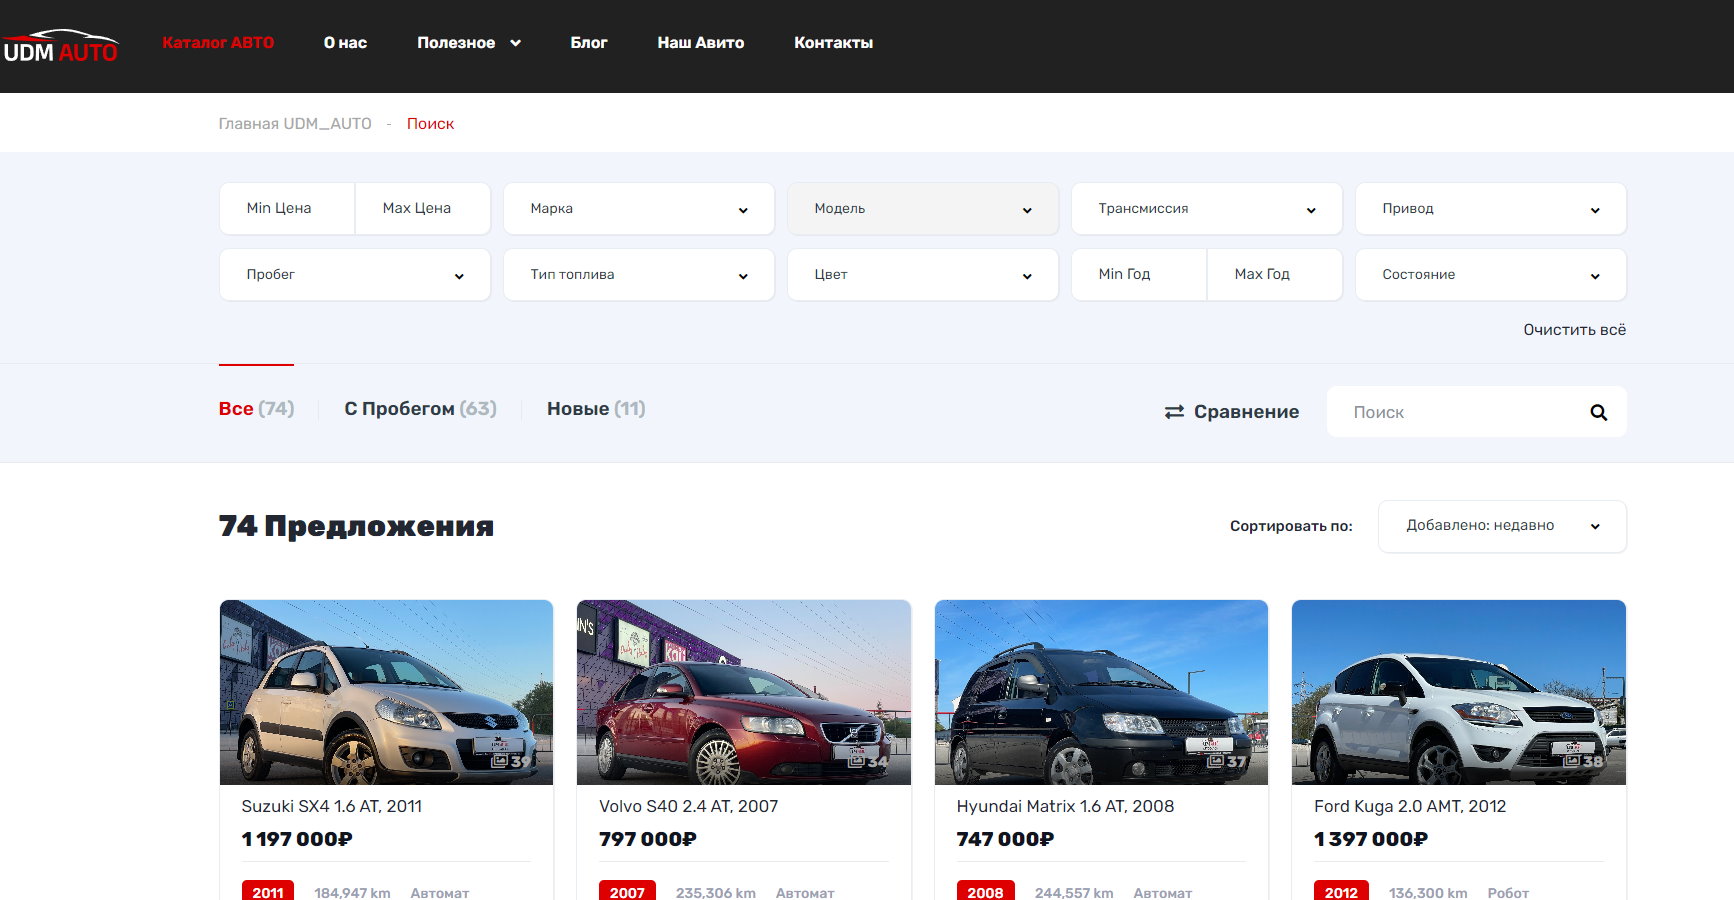Screen dimensions: 1734x900
Task: Open Volvo S40 car photo
Action: click(x=744, y=692)
